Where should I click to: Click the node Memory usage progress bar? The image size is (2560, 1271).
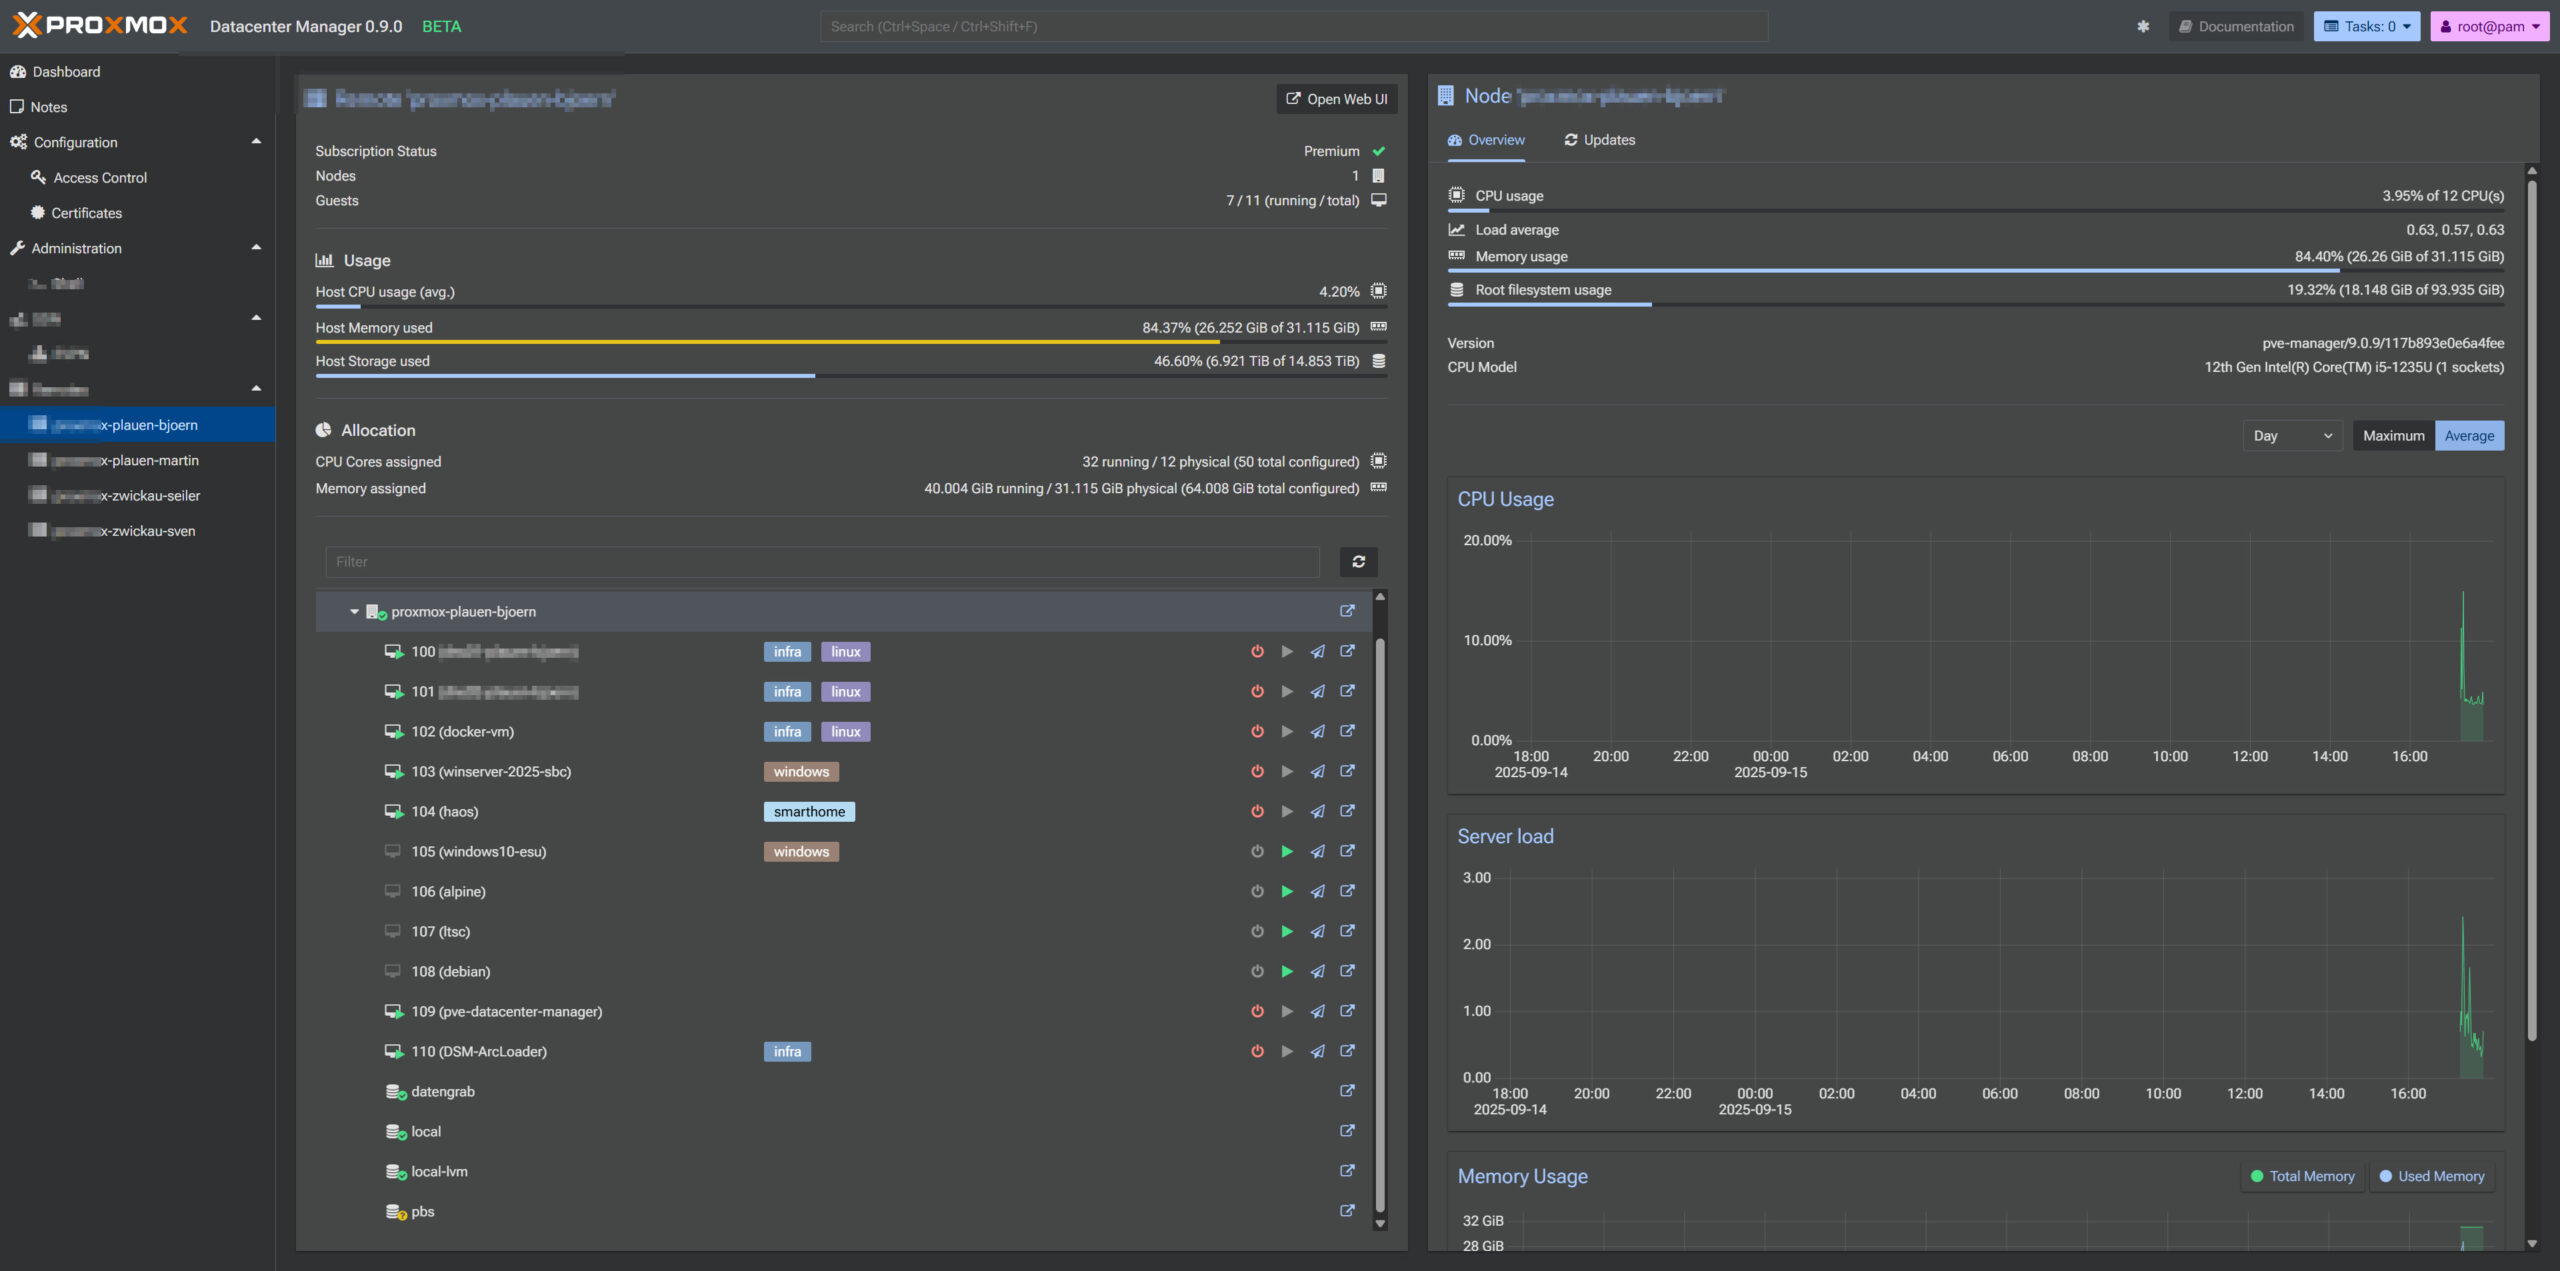tap(1976, 270)
